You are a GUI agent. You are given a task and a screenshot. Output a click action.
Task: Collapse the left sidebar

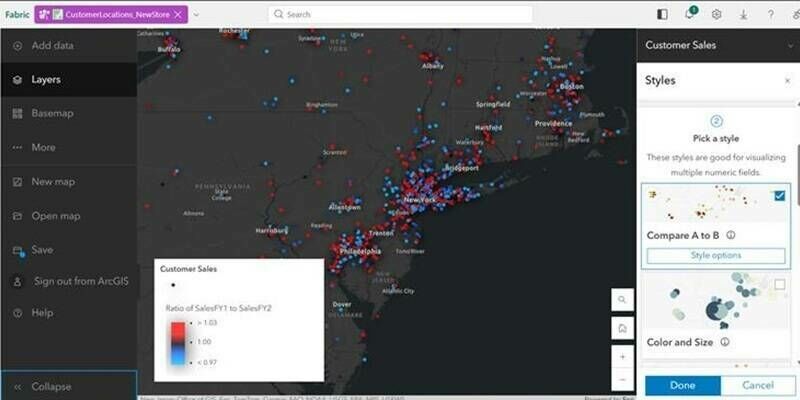point(68,386)
